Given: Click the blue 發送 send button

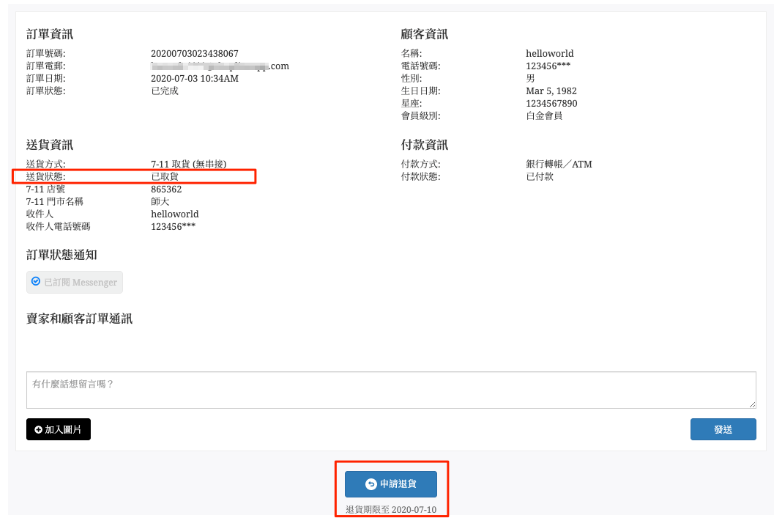Looking at the screenshot, I should click(x=723, y=429).
